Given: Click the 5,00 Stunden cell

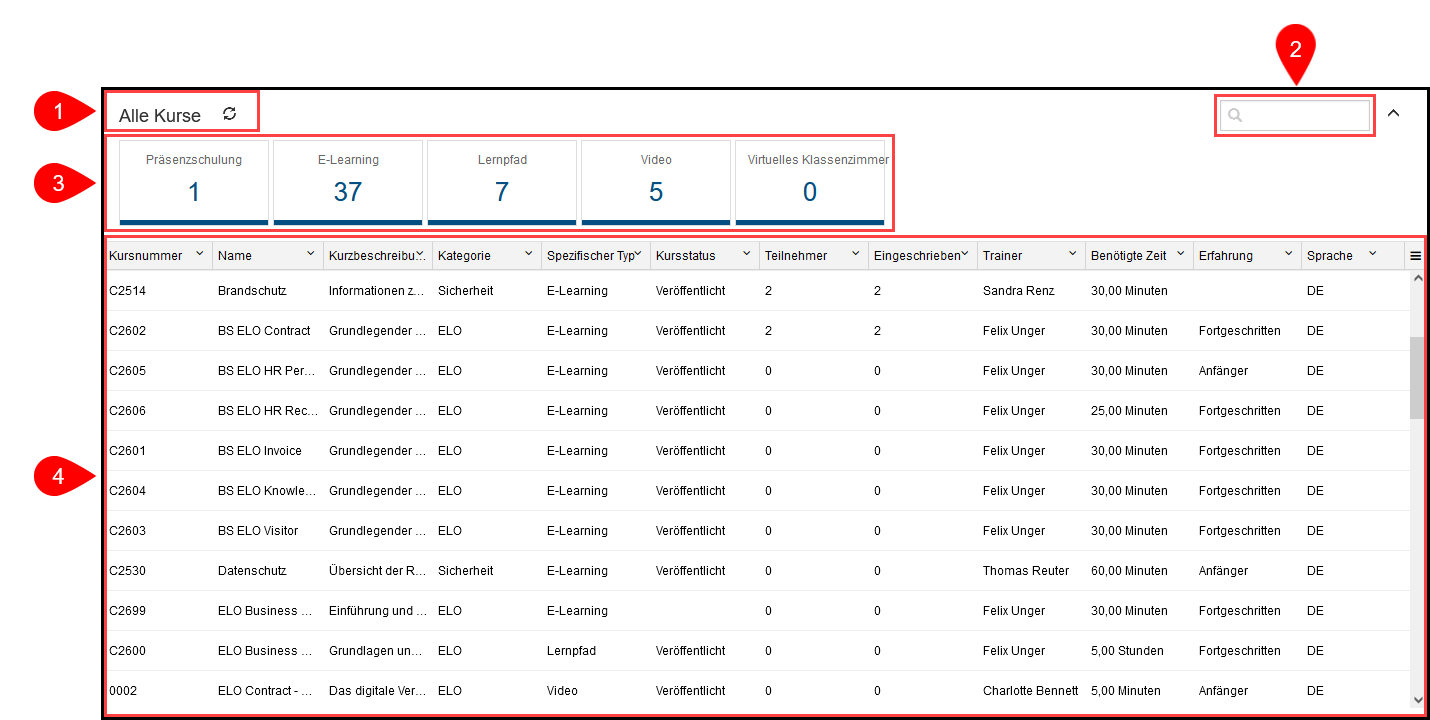Looking at the screenshot, I should tap(1127, 651).
